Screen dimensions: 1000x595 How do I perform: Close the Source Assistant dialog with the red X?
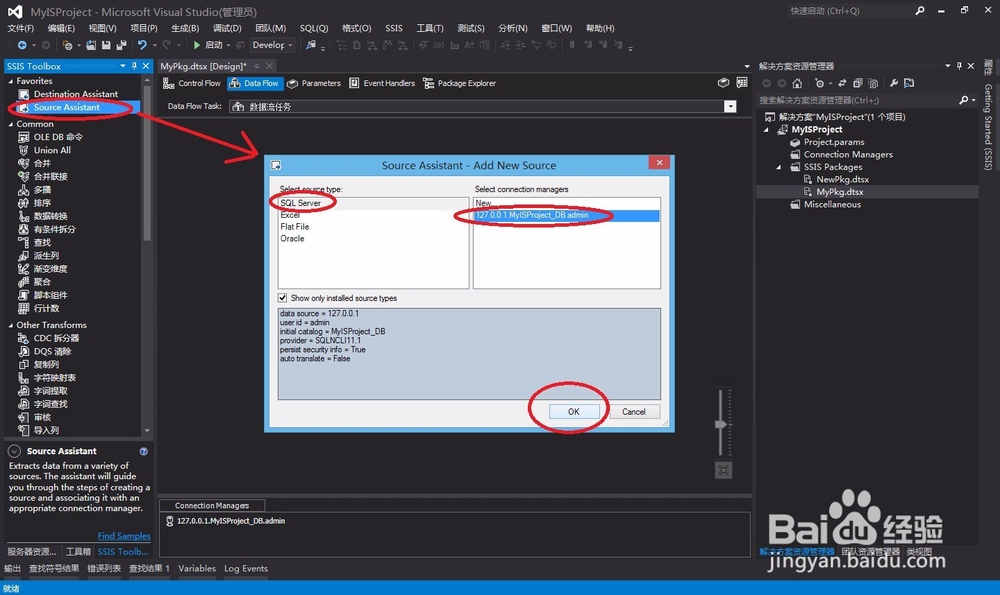(x=659, y=163)
